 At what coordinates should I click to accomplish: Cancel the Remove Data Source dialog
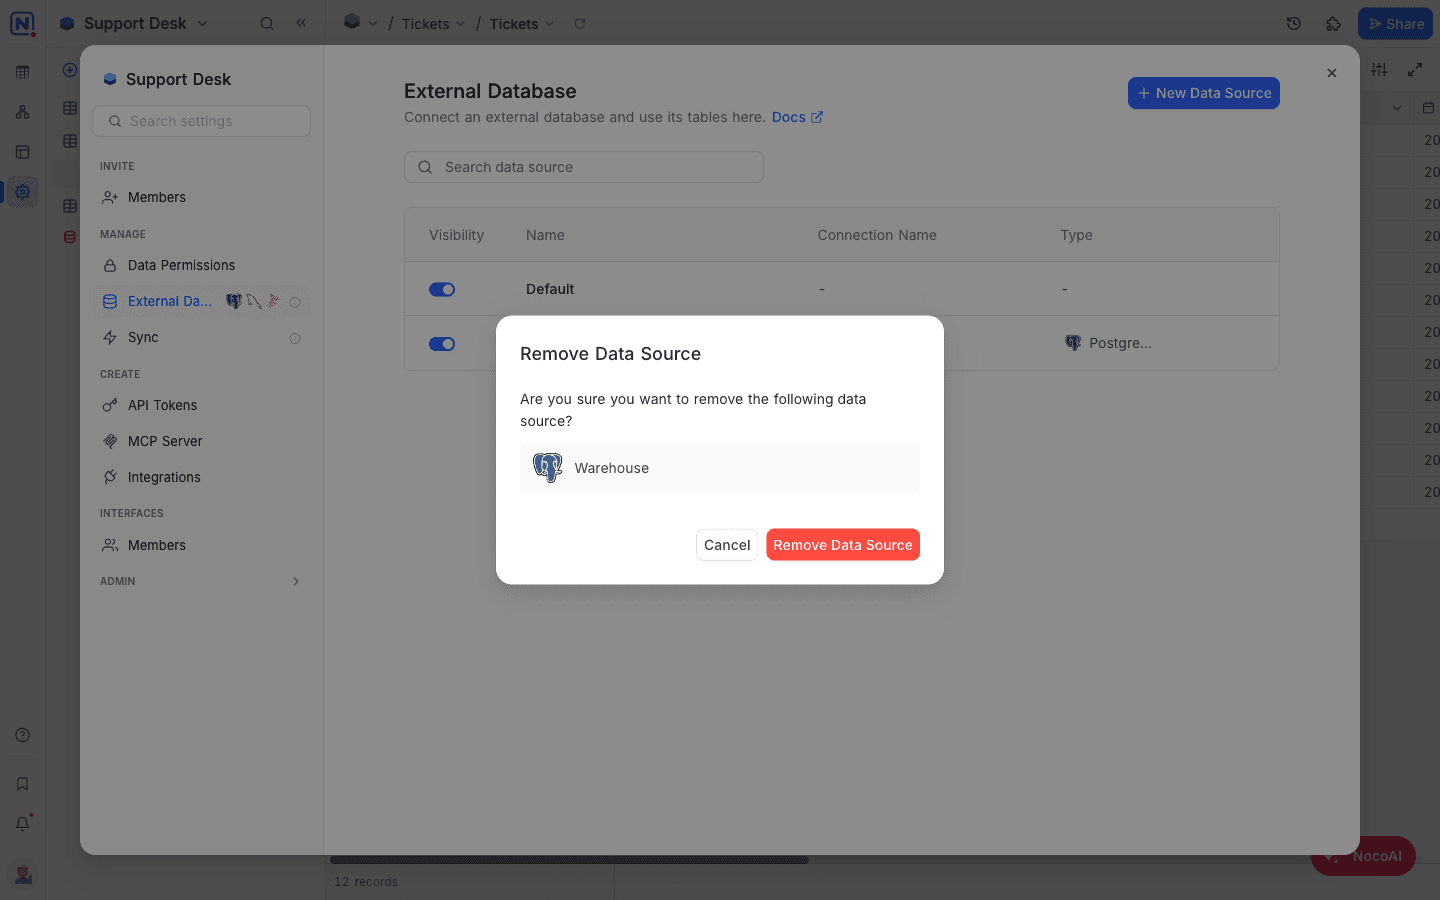click(x=727, y=545)
